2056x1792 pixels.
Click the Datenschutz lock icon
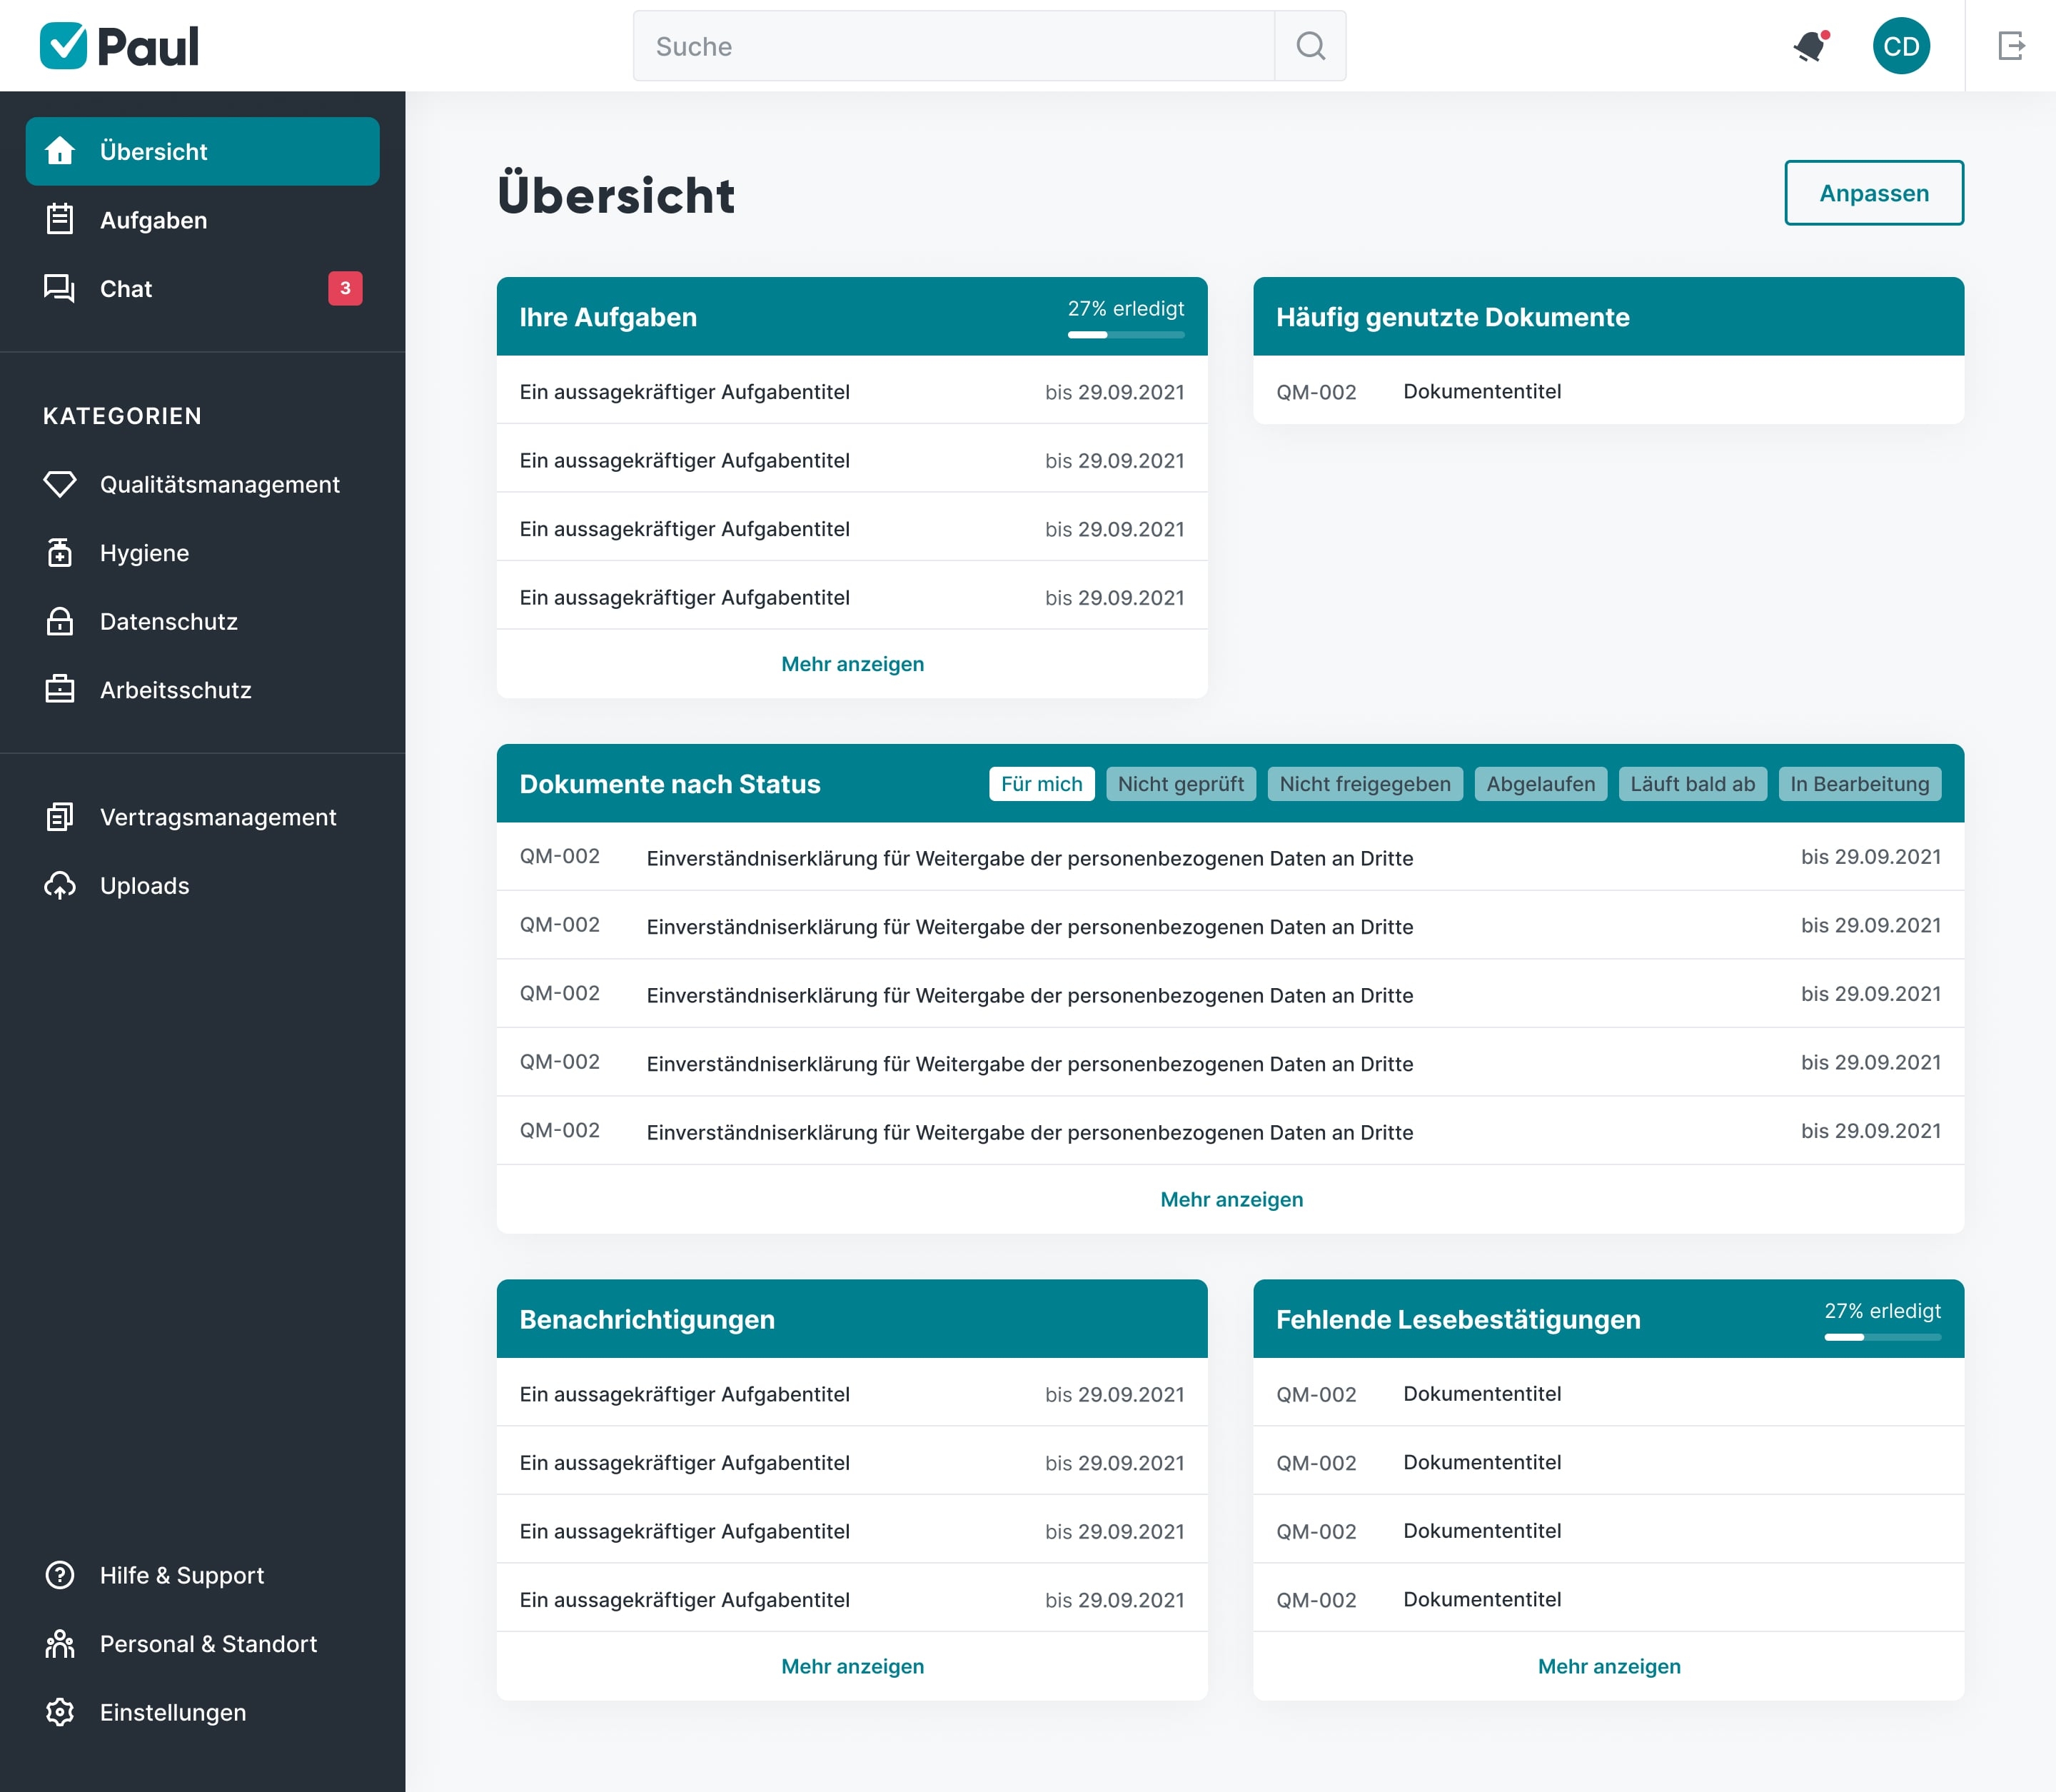[60, 621]
